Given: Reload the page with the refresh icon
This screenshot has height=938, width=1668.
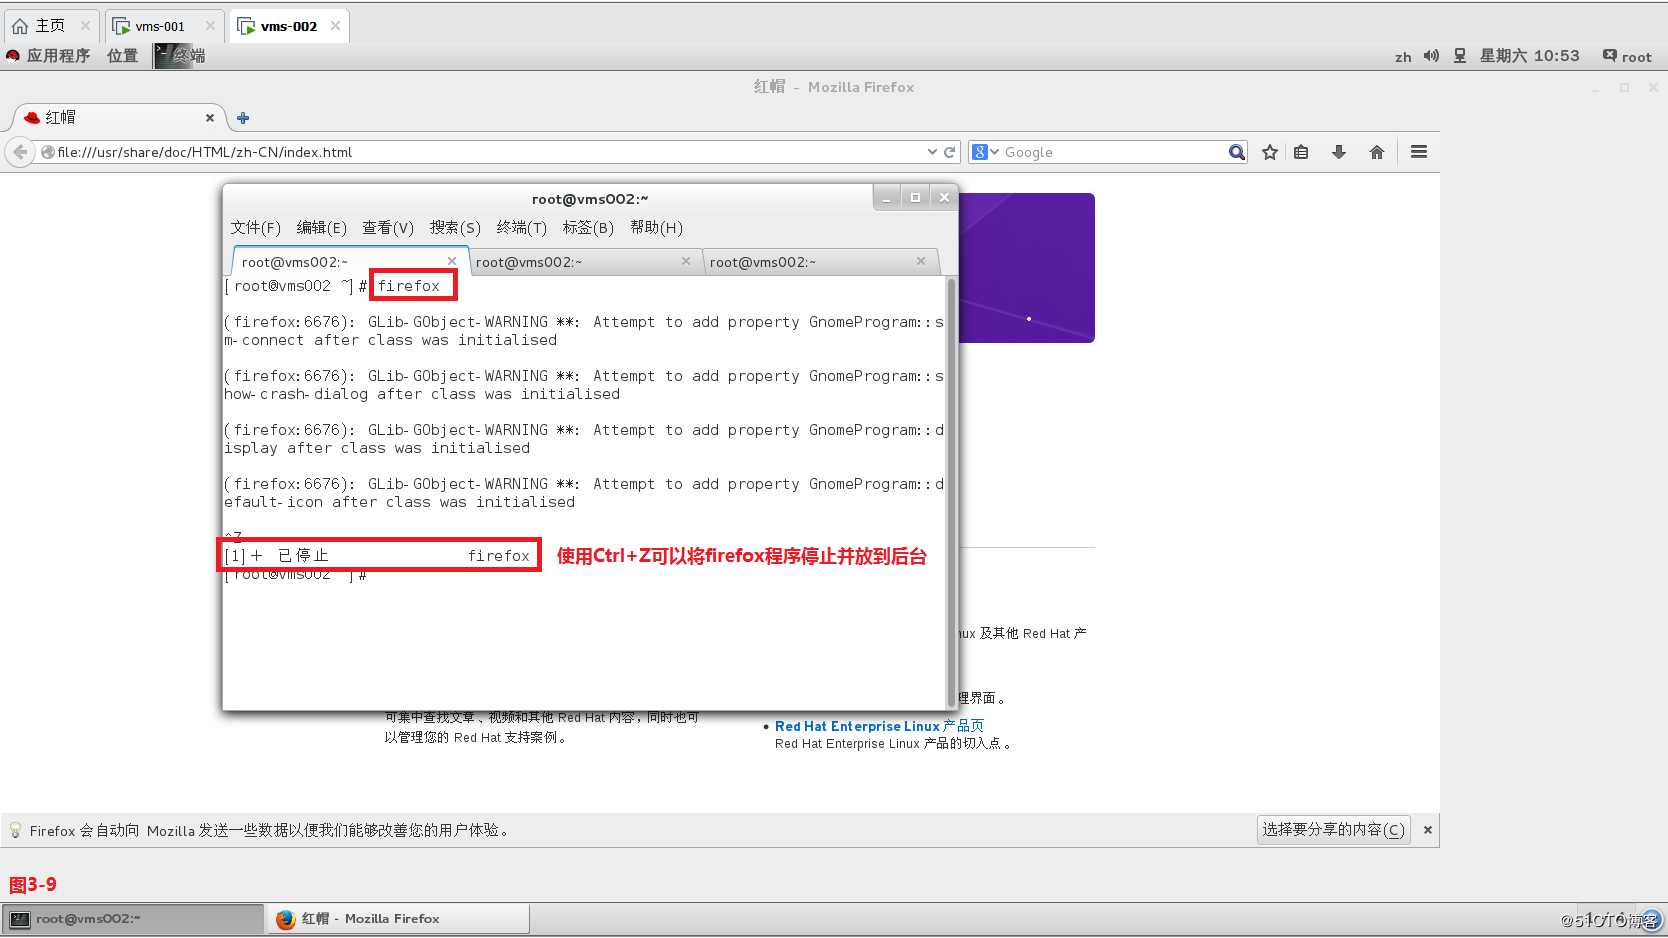Looking at the screenshot, I should pyautogui.click(x=949, y=152).
